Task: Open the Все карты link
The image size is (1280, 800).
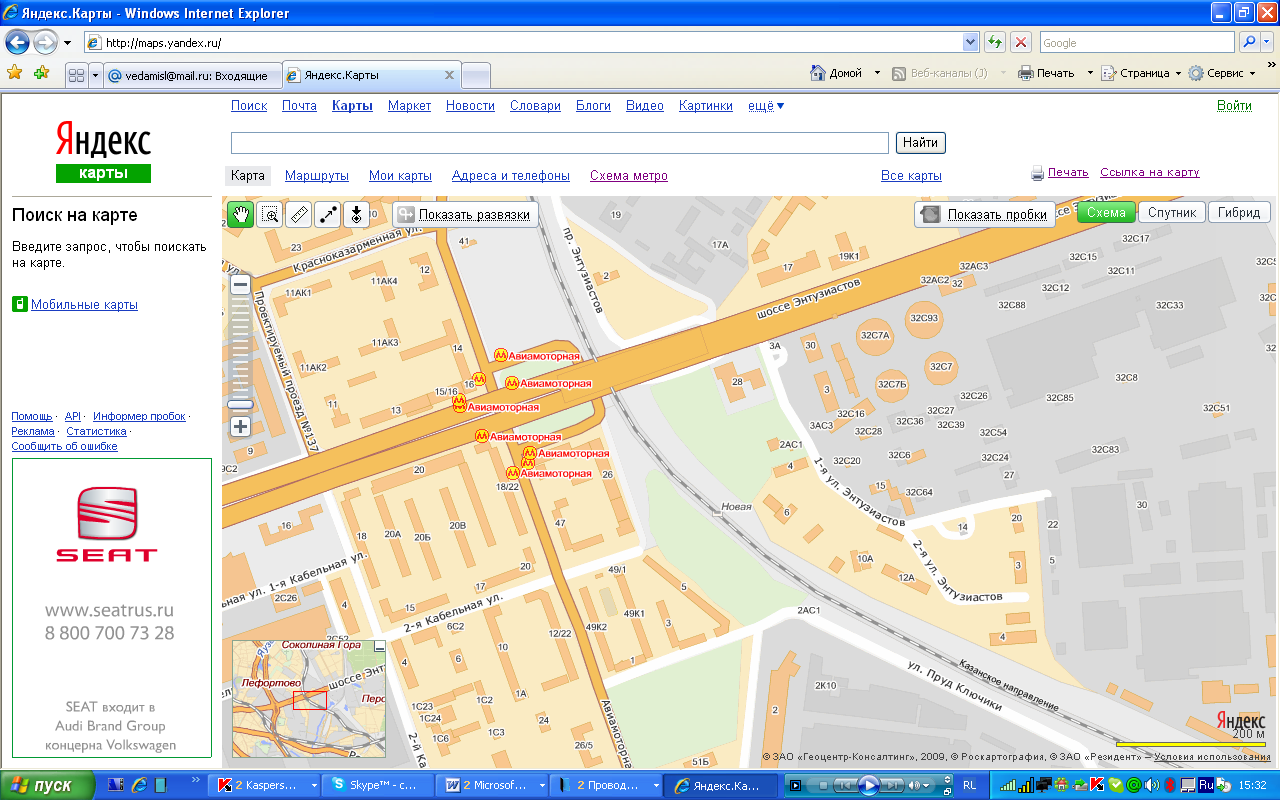Action: point(911,176)
